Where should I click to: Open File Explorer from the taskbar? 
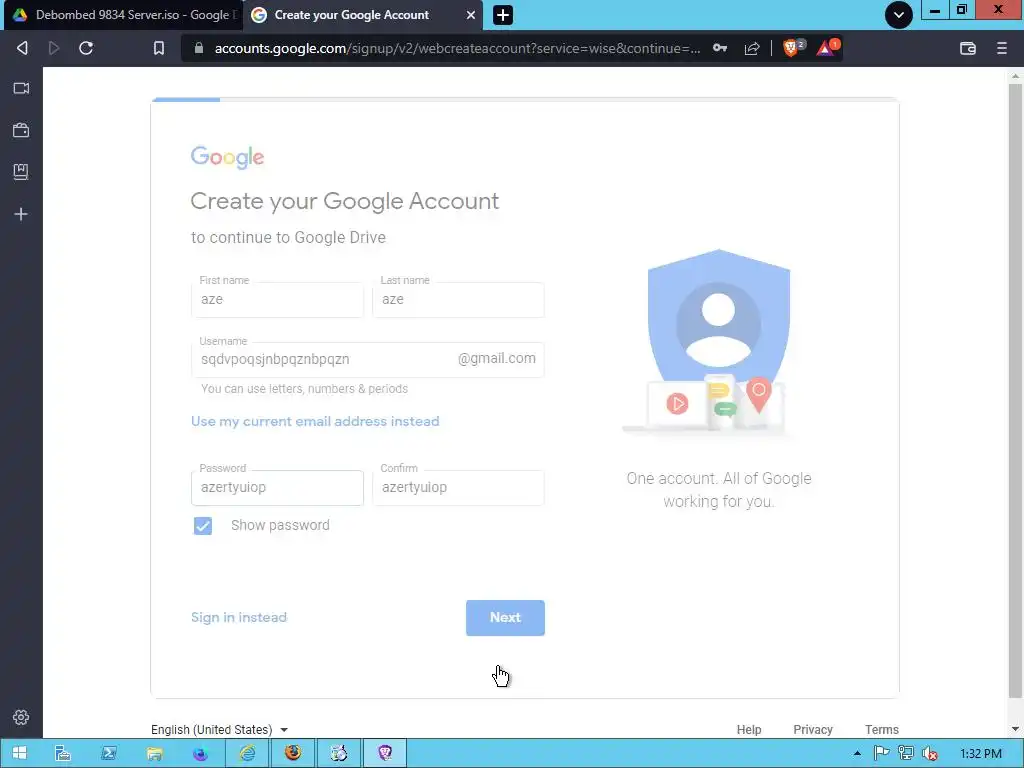tap(154, 754)
